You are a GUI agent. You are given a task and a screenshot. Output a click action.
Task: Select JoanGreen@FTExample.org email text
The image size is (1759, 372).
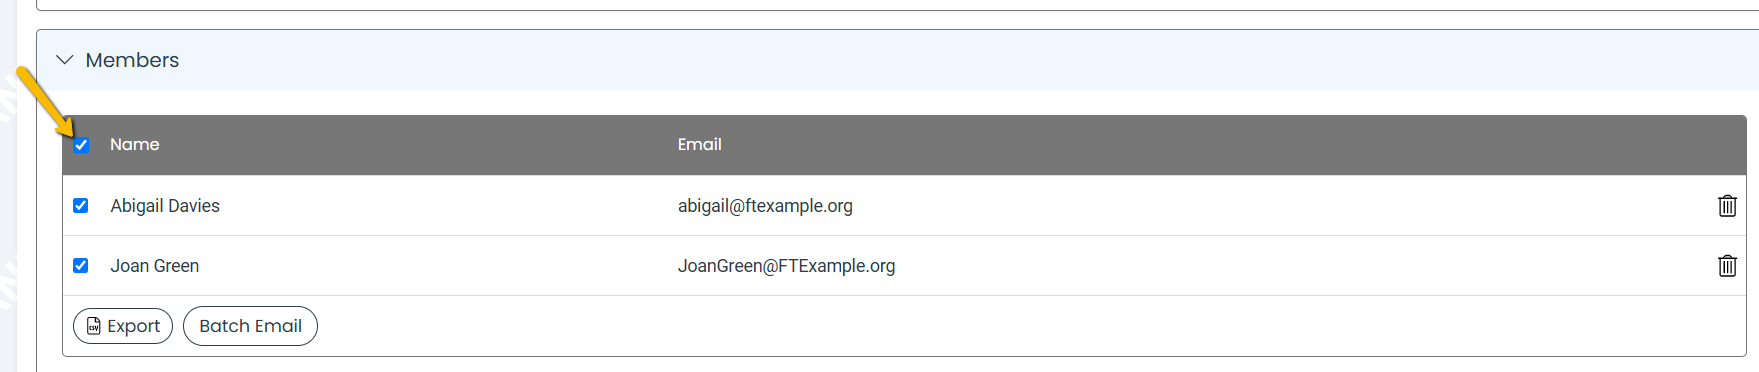pyautogui.click(x=786, y=266)
